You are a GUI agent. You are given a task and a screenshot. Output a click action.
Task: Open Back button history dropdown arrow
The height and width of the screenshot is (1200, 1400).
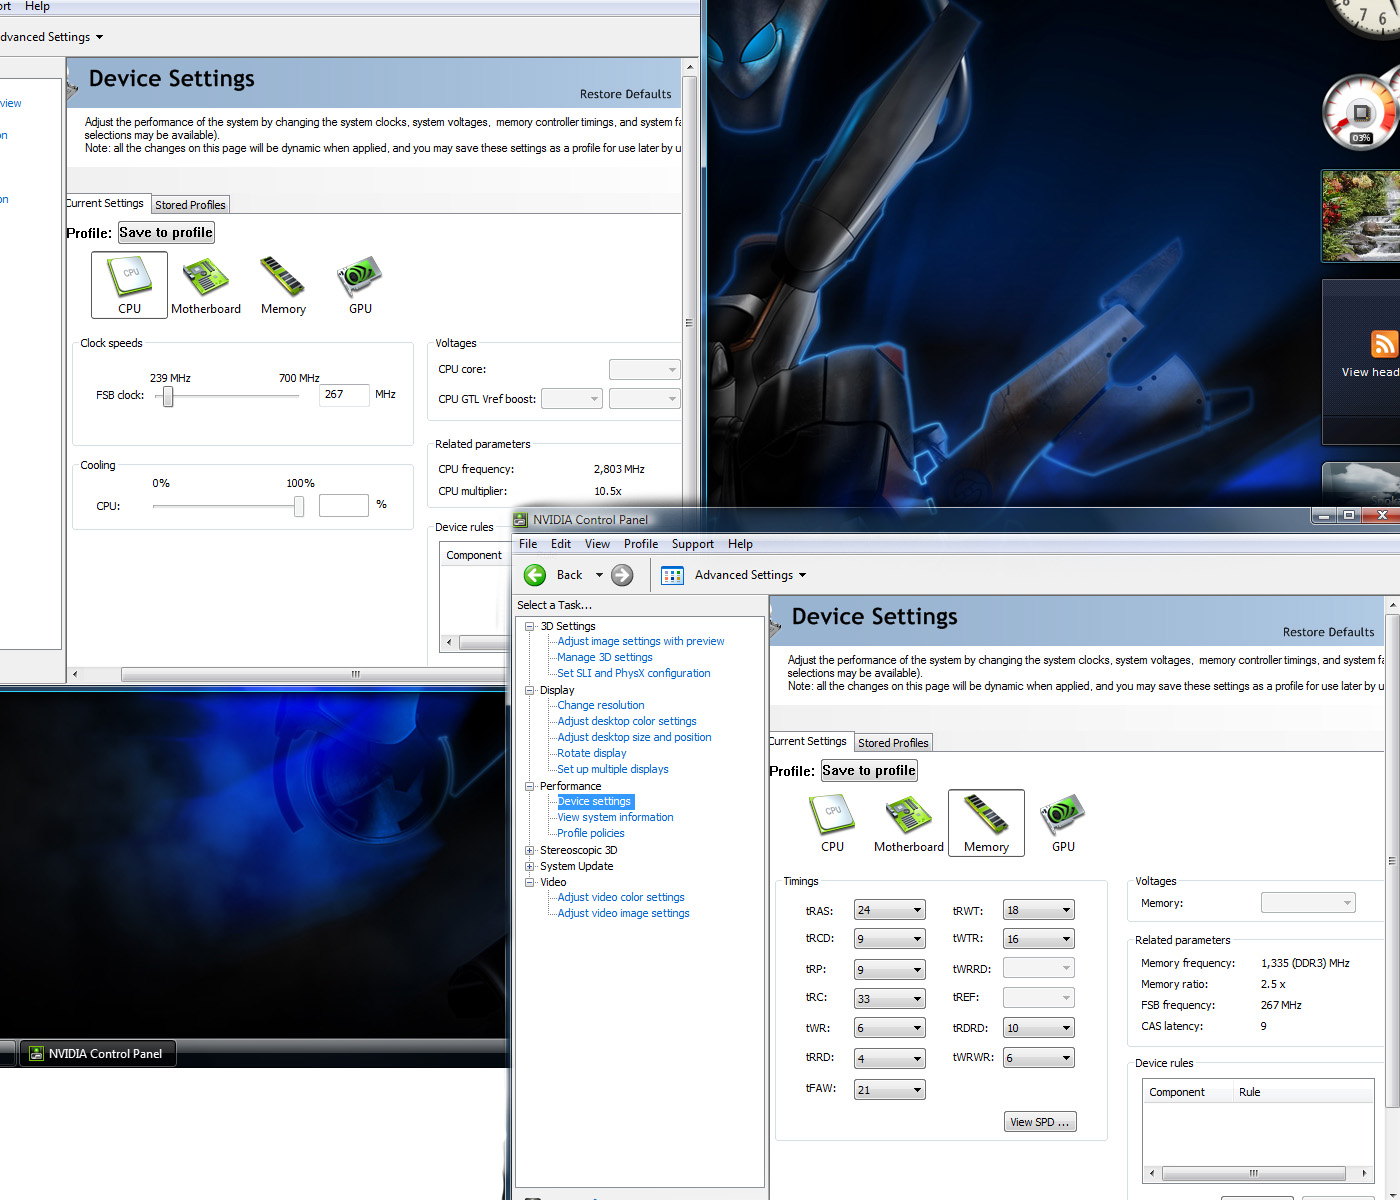coord(599,575)
